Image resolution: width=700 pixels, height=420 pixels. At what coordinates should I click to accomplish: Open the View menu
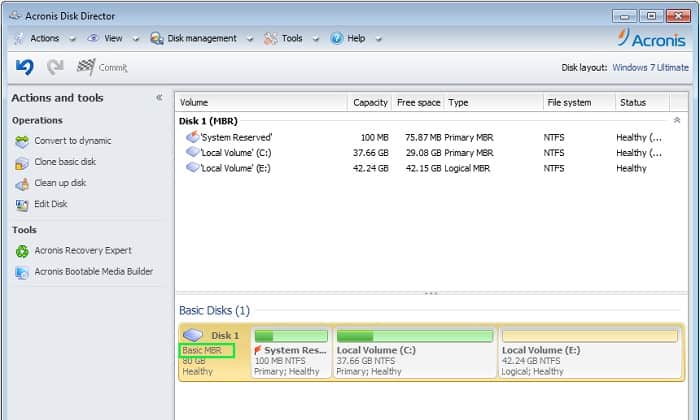point(113,38)
